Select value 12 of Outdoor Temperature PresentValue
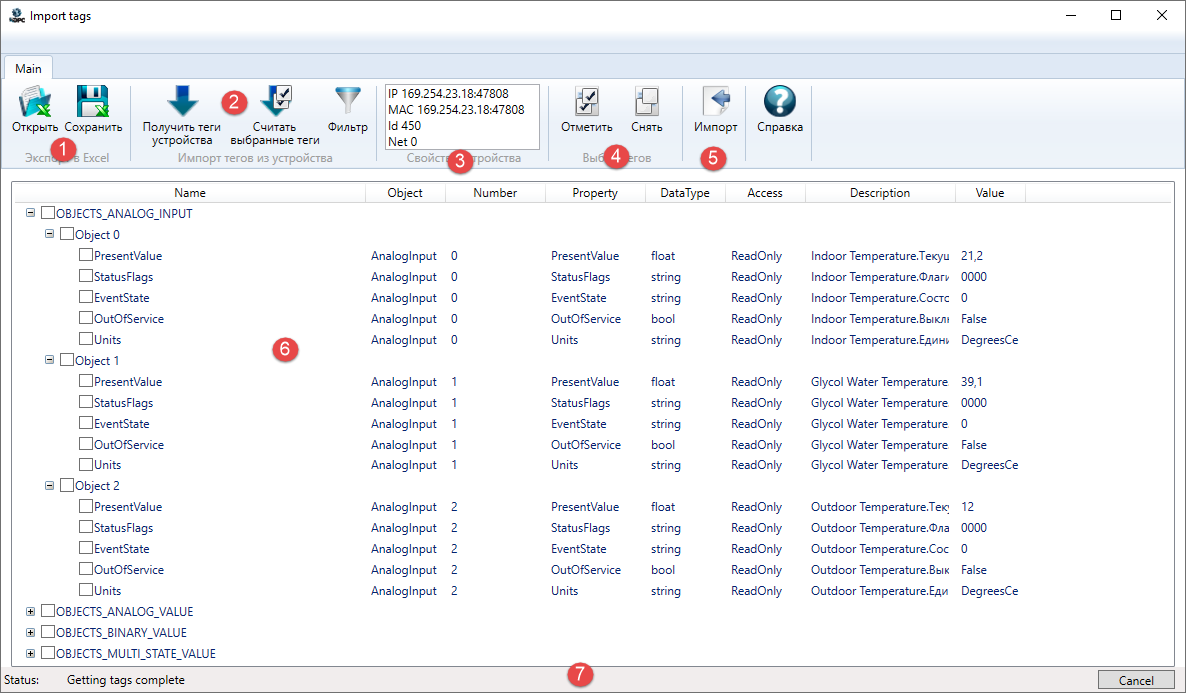This screenshot has width=1186, height=693. (x=967, y=507)
